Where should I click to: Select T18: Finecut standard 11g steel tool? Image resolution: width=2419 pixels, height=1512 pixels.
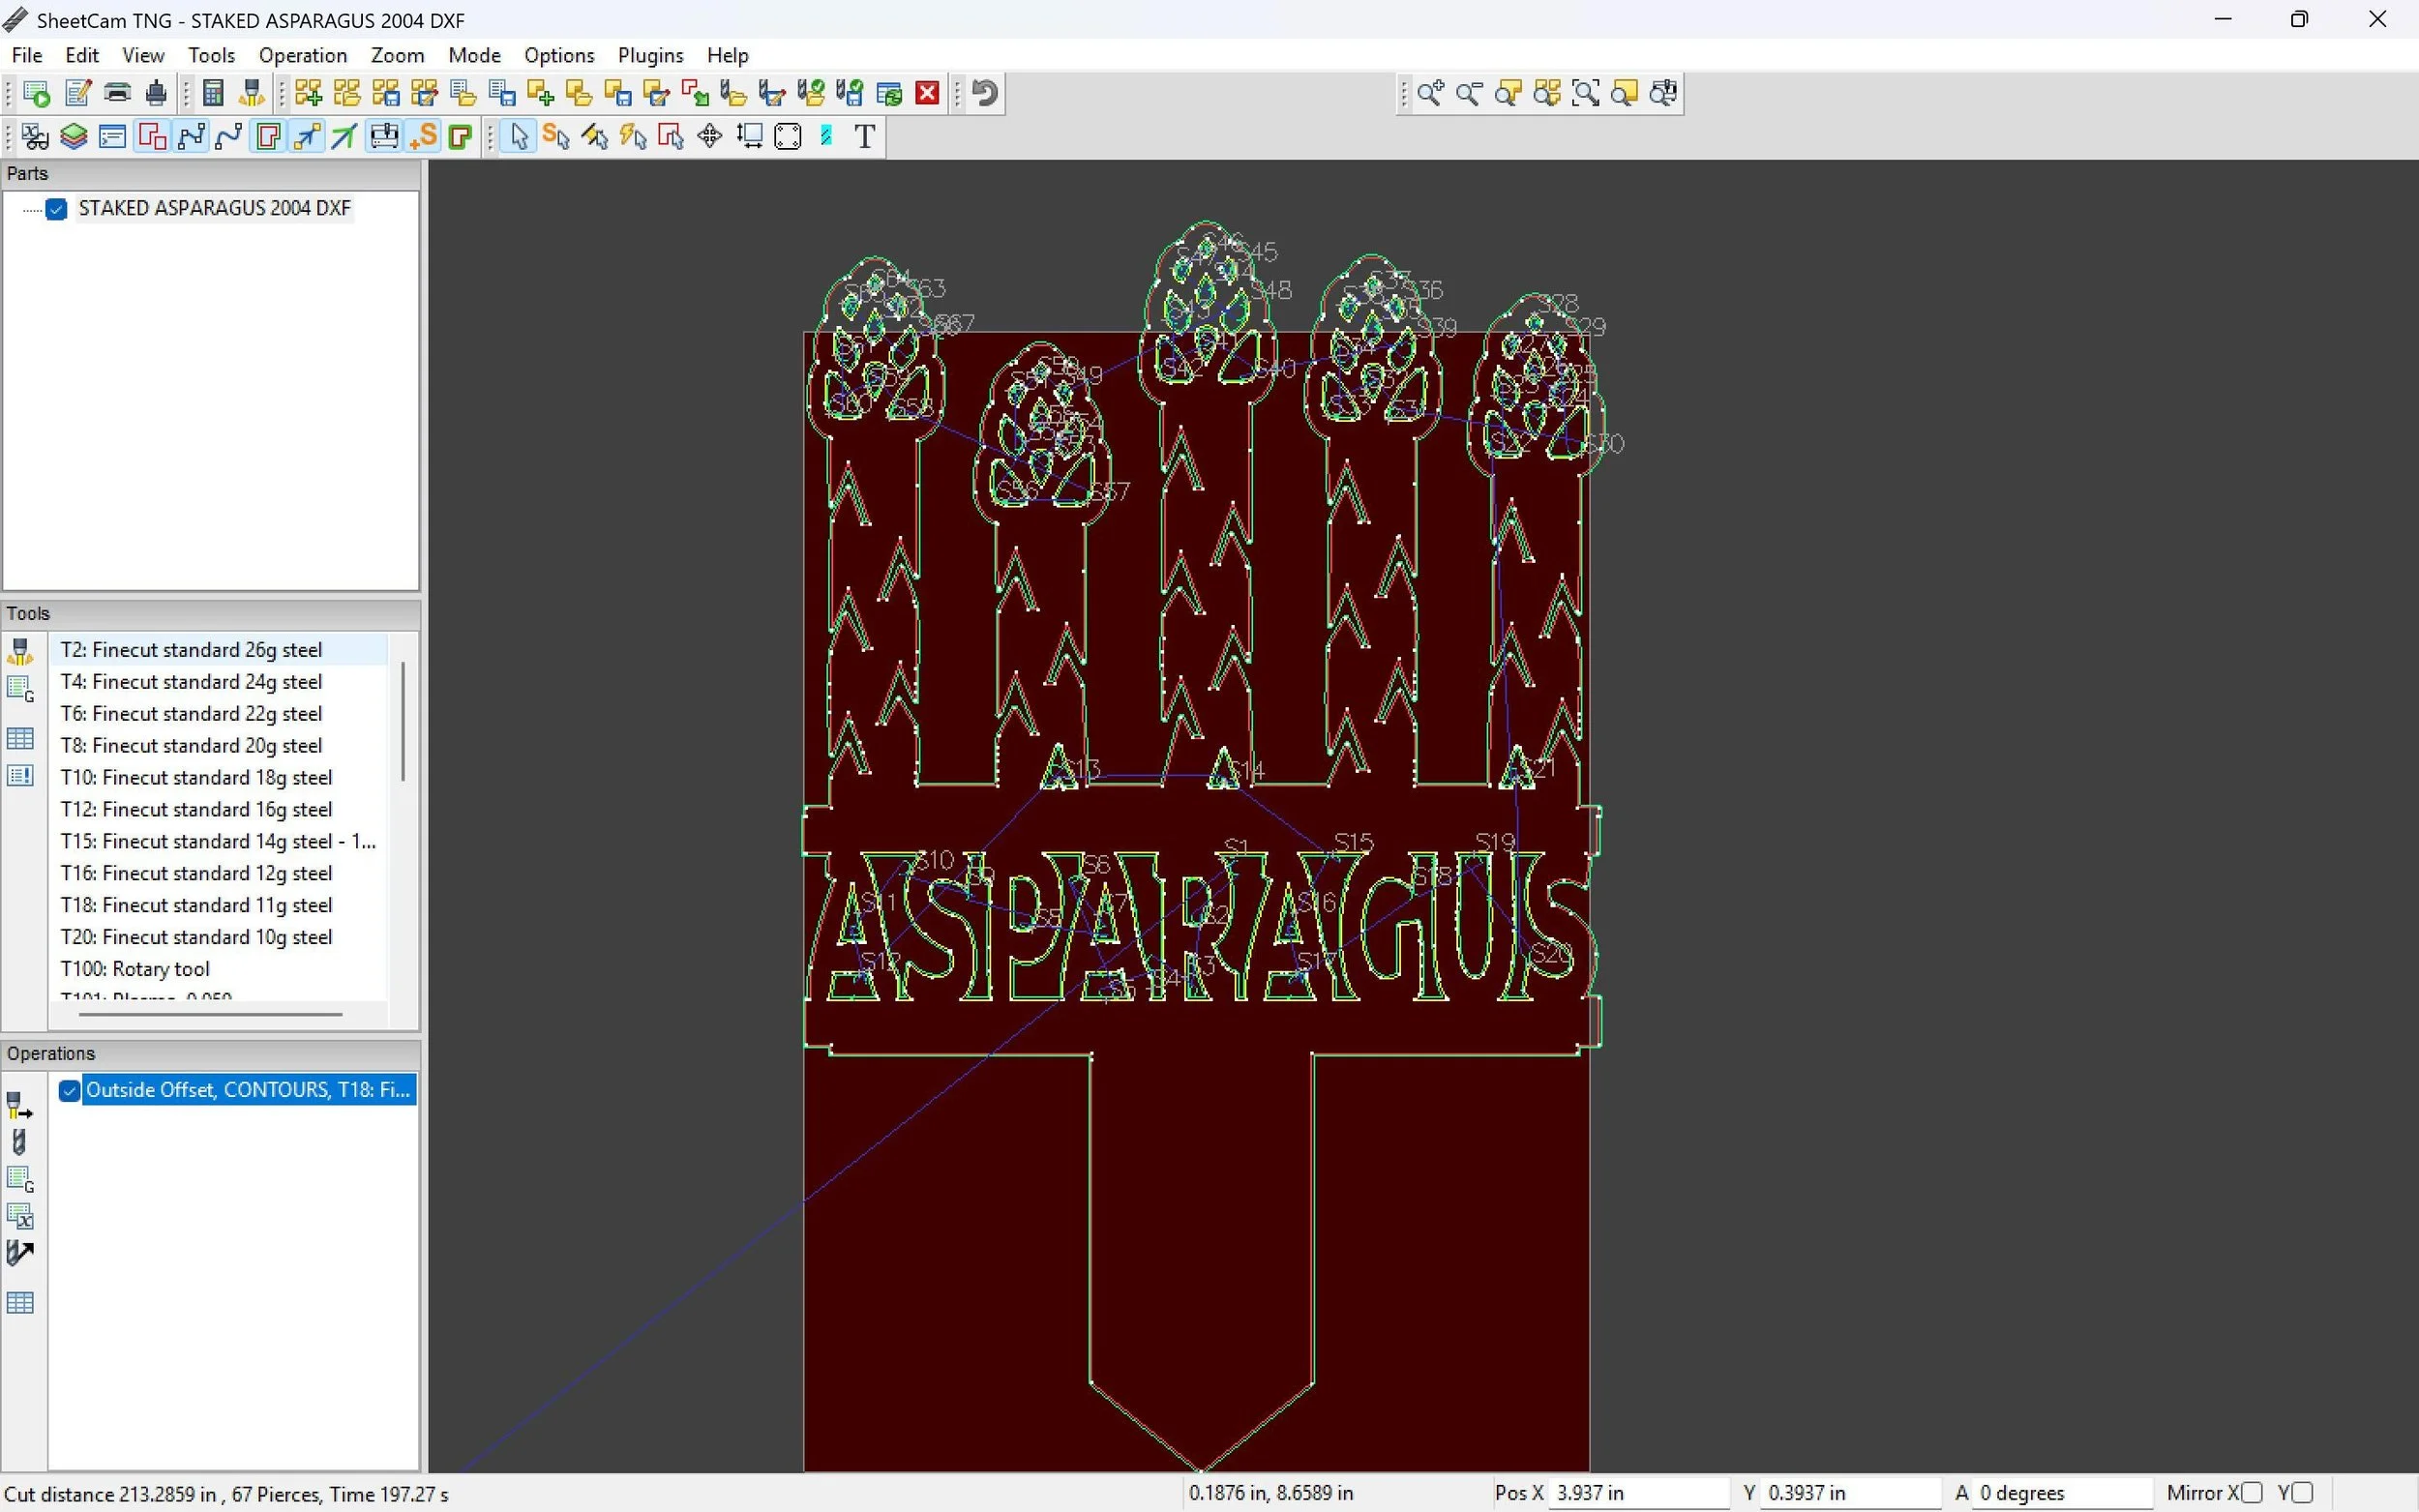click(196, 905)
